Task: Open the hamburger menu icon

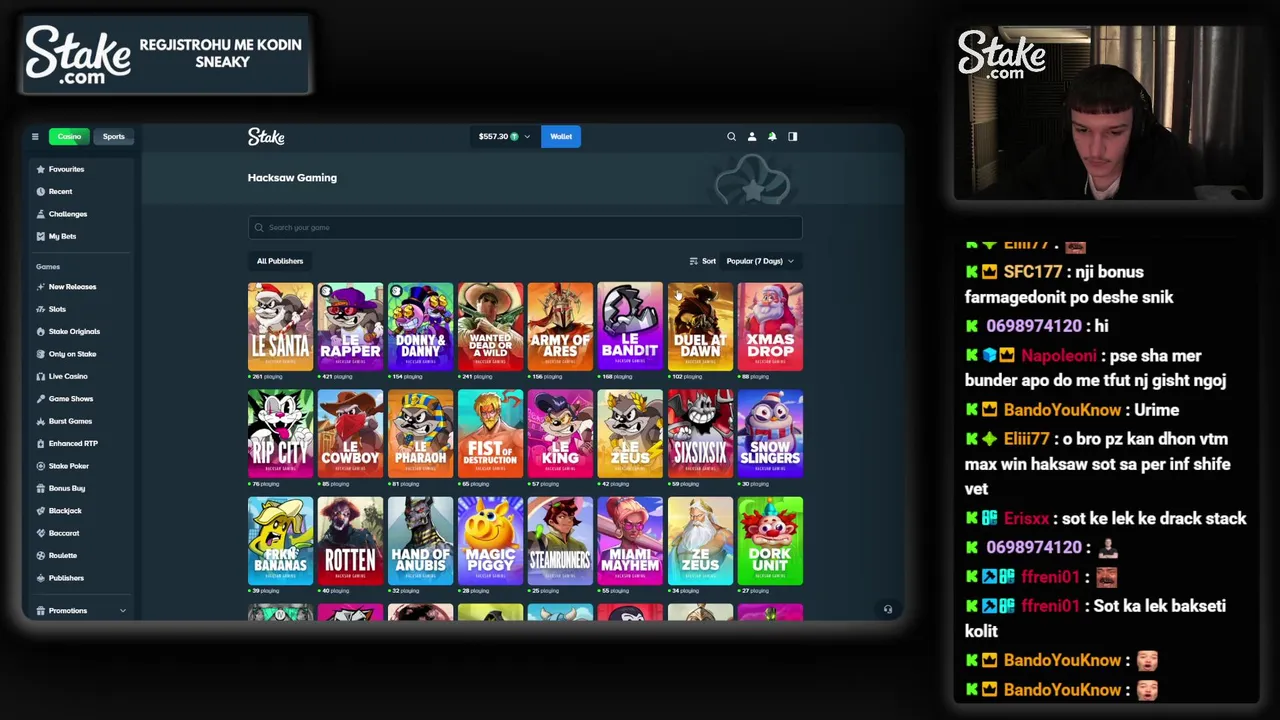Action: click(35, 136)
